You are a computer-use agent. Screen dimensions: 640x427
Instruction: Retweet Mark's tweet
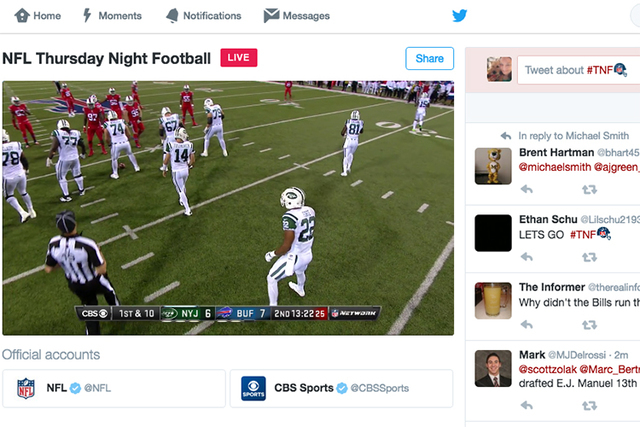tap(589, 405)
